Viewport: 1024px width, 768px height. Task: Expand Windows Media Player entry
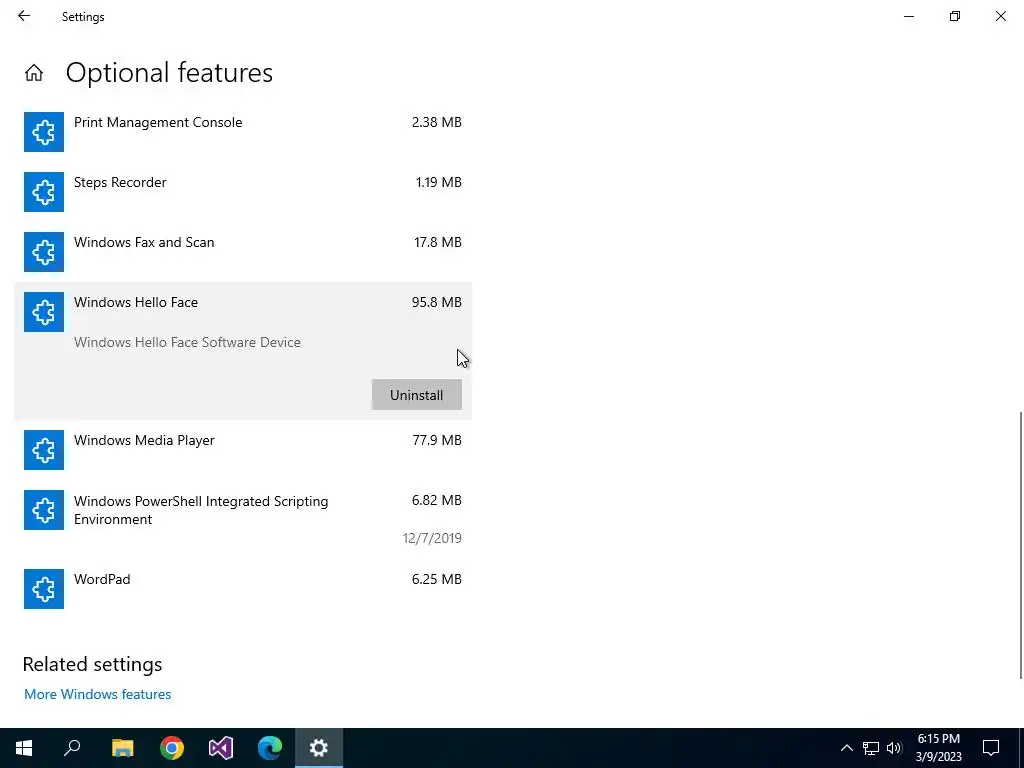coord(243,450)
